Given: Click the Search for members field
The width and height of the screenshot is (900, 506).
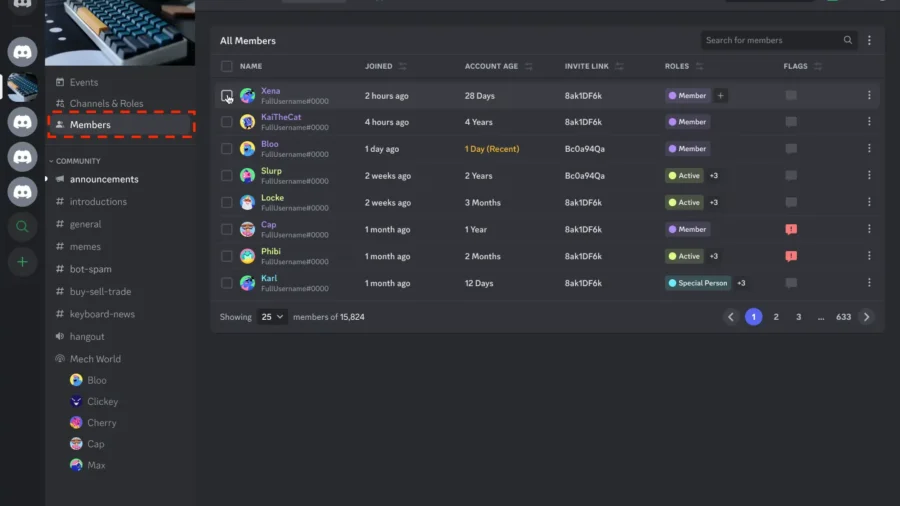Looking at the screenshot, I should pyautogui.click(x=771, y=41).
